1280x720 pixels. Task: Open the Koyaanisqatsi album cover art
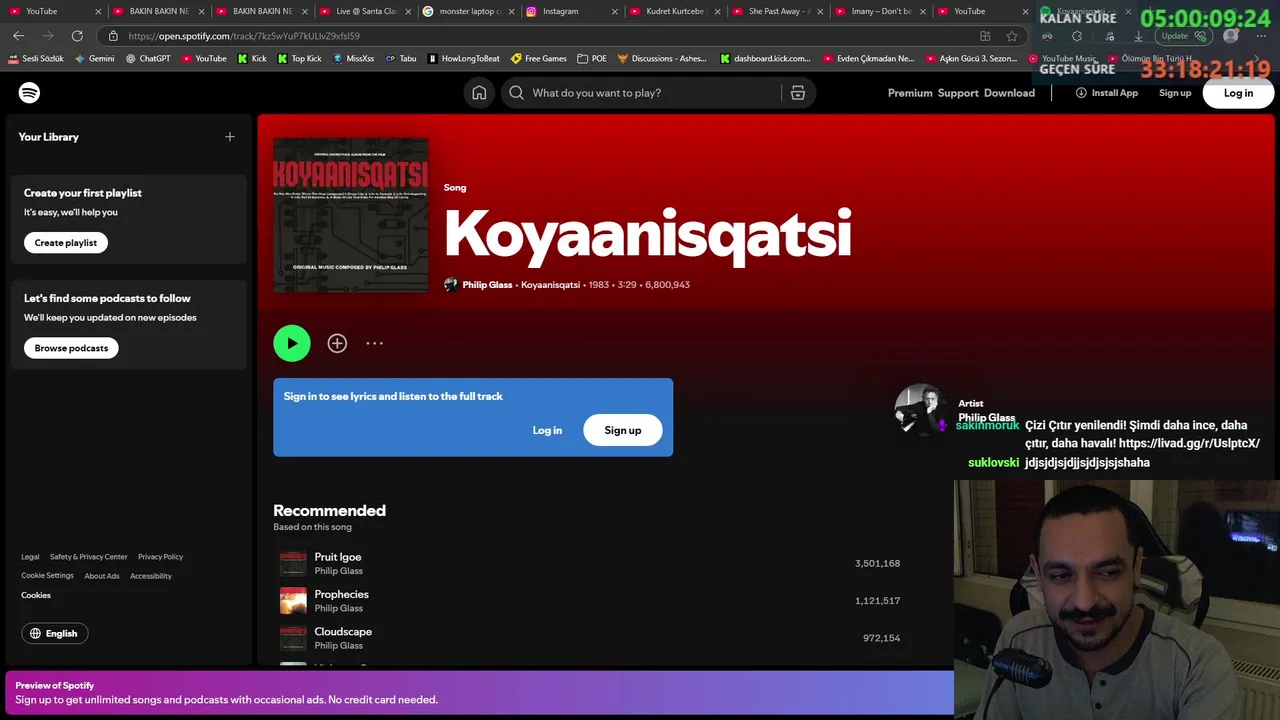351,215
